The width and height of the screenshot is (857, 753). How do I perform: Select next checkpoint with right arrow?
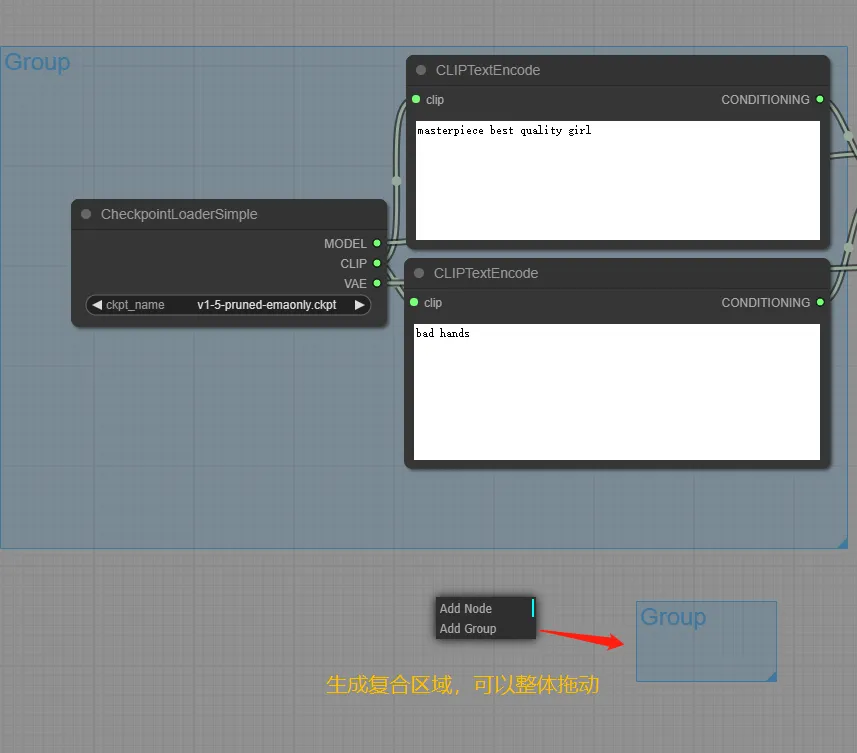tap(359, 305)
